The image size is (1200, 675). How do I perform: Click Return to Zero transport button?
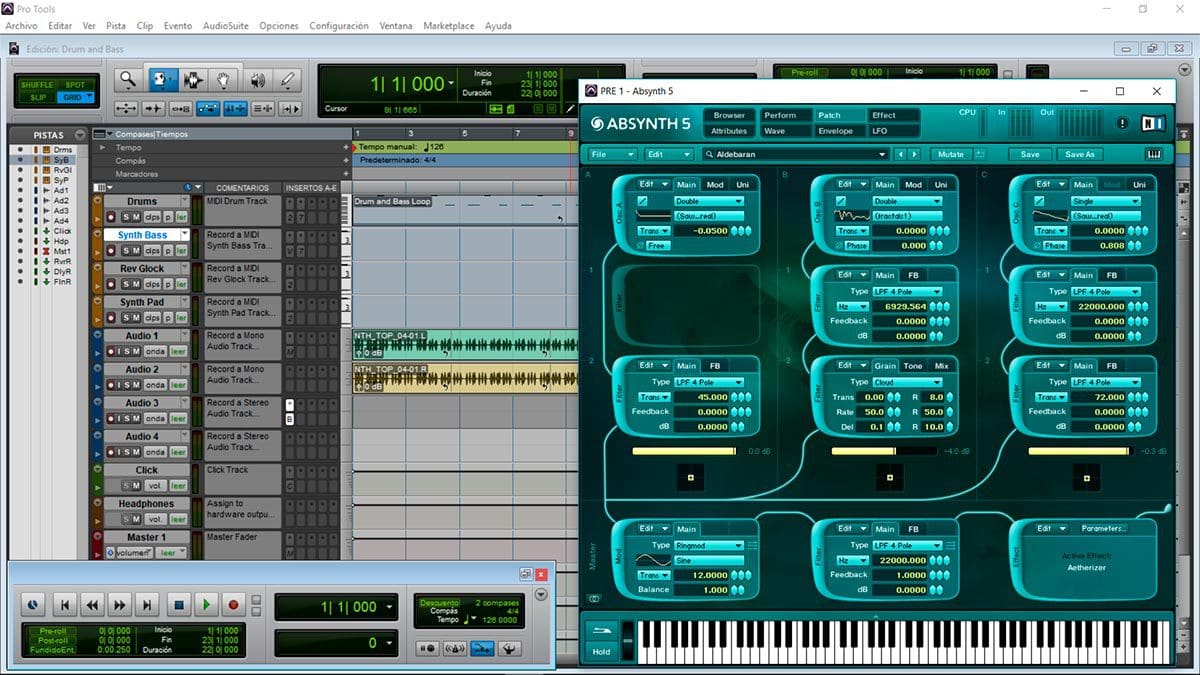click(x=64, y=604)
